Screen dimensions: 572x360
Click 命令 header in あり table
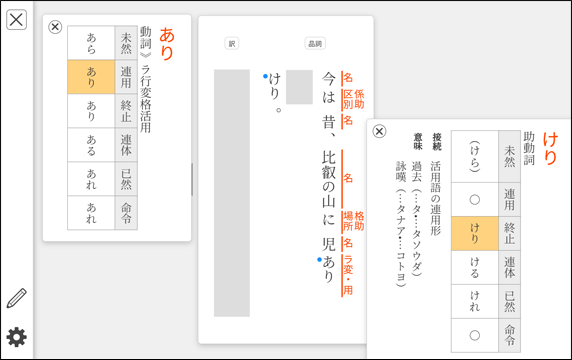[126, 213]
